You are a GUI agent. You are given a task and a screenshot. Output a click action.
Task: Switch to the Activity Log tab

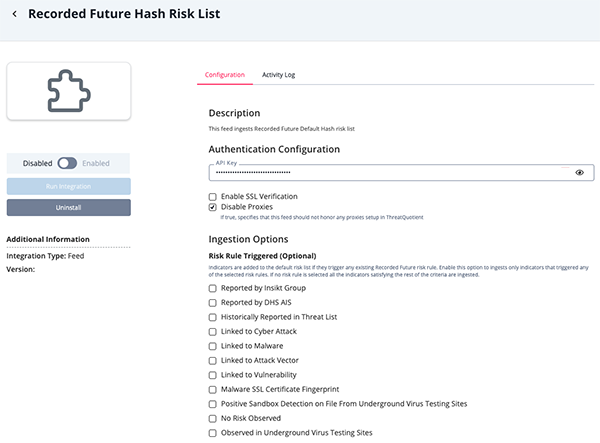click(x=278, y=75)
